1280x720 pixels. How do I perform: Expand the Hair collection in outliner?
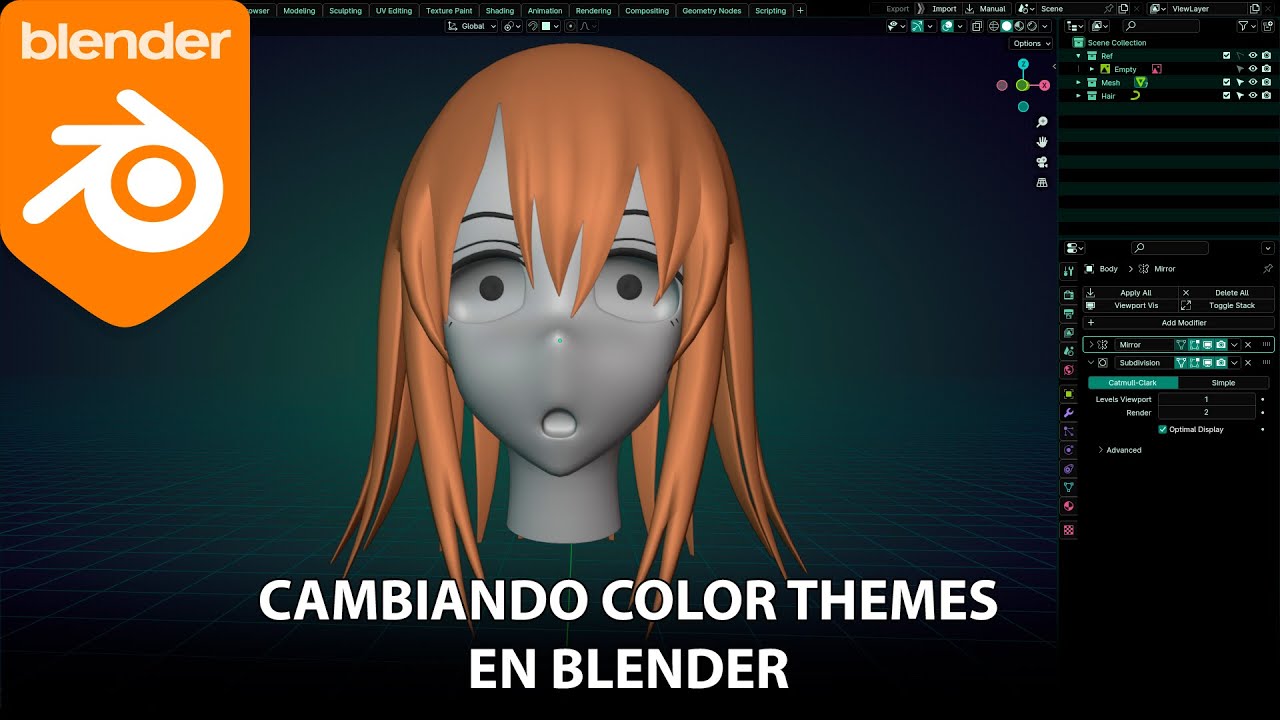(1079, 96)
